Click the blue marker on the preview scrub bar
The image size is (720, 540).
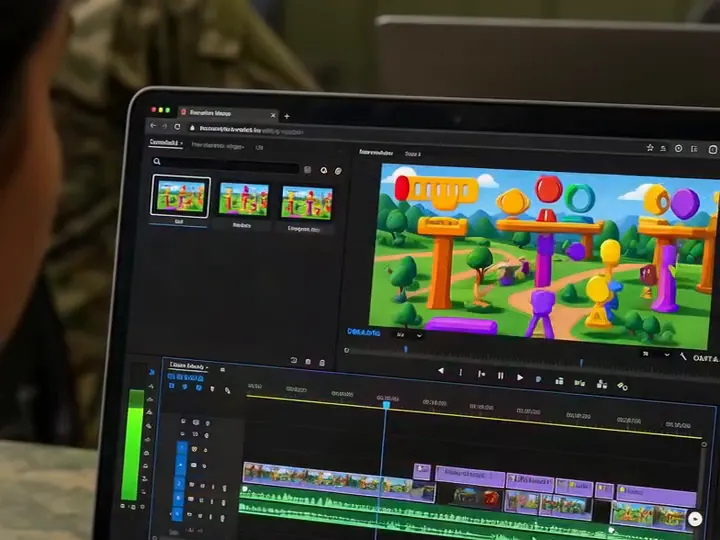pyautogui.click(x=405, y=349)
